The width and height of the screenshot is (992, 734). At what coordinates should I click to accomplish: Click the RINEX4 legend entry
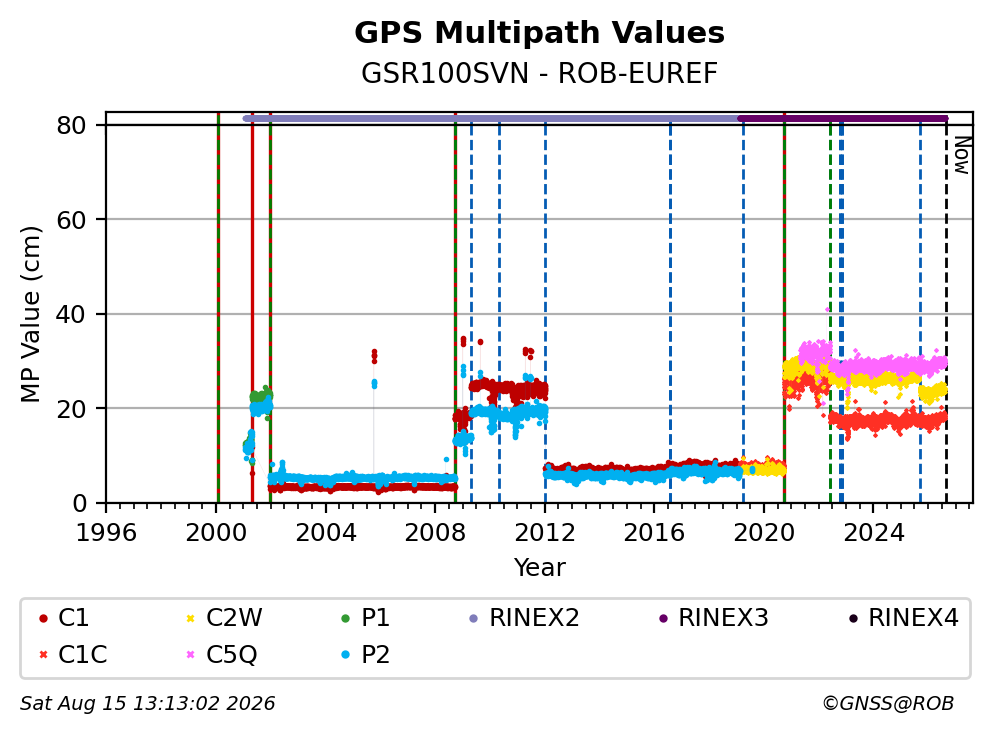tap(903, 618)
